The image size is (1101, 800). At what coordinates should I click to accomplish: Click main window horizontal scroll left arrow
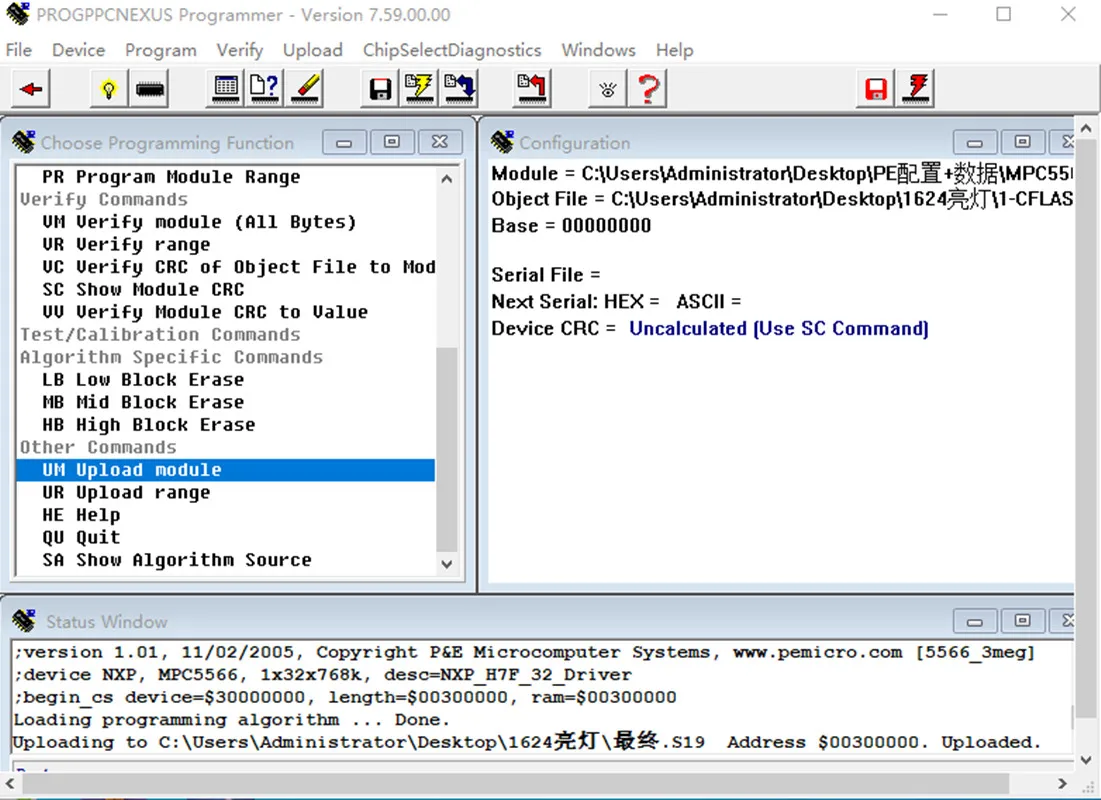pos(10,783)
